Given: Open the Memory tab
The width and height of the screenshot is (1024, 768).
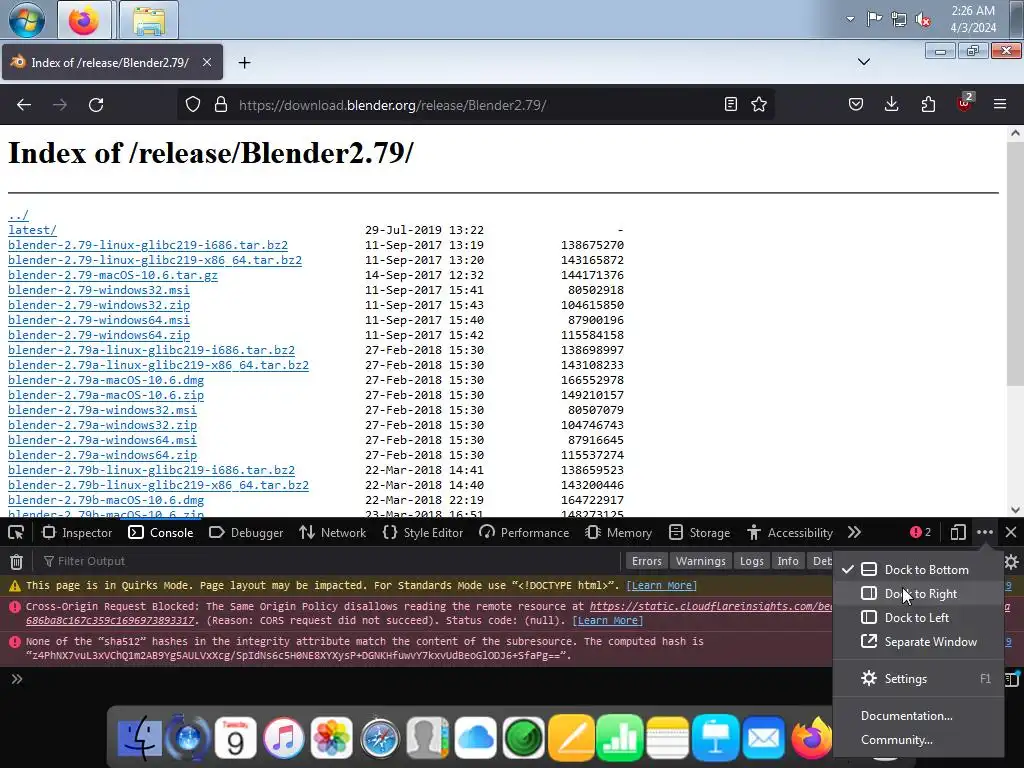Looking at the screenshot, I should (618, 533).
